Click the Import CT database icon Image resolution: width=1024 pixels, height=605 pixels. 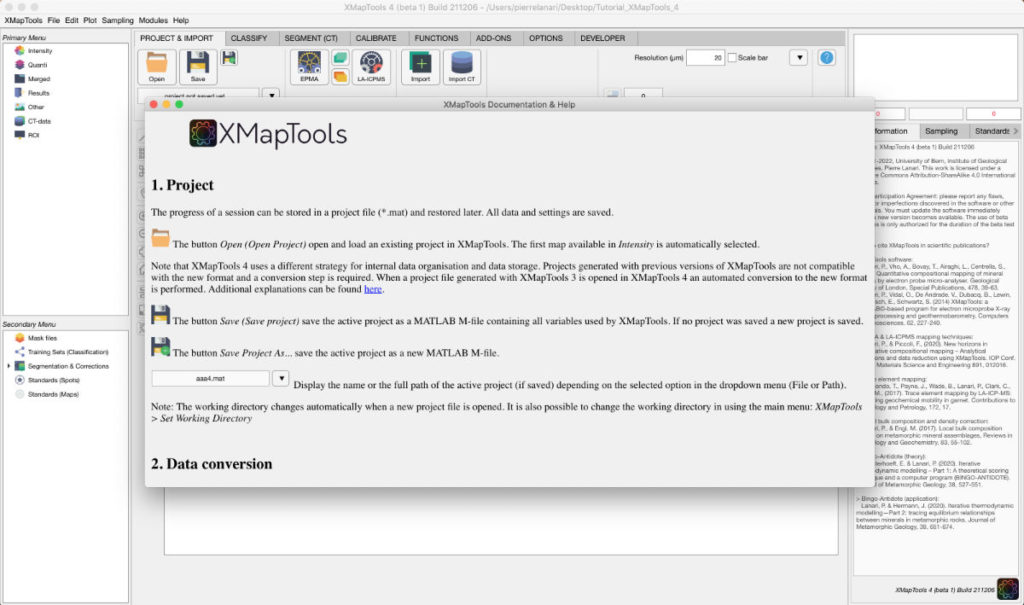click(x=462, y=66)
